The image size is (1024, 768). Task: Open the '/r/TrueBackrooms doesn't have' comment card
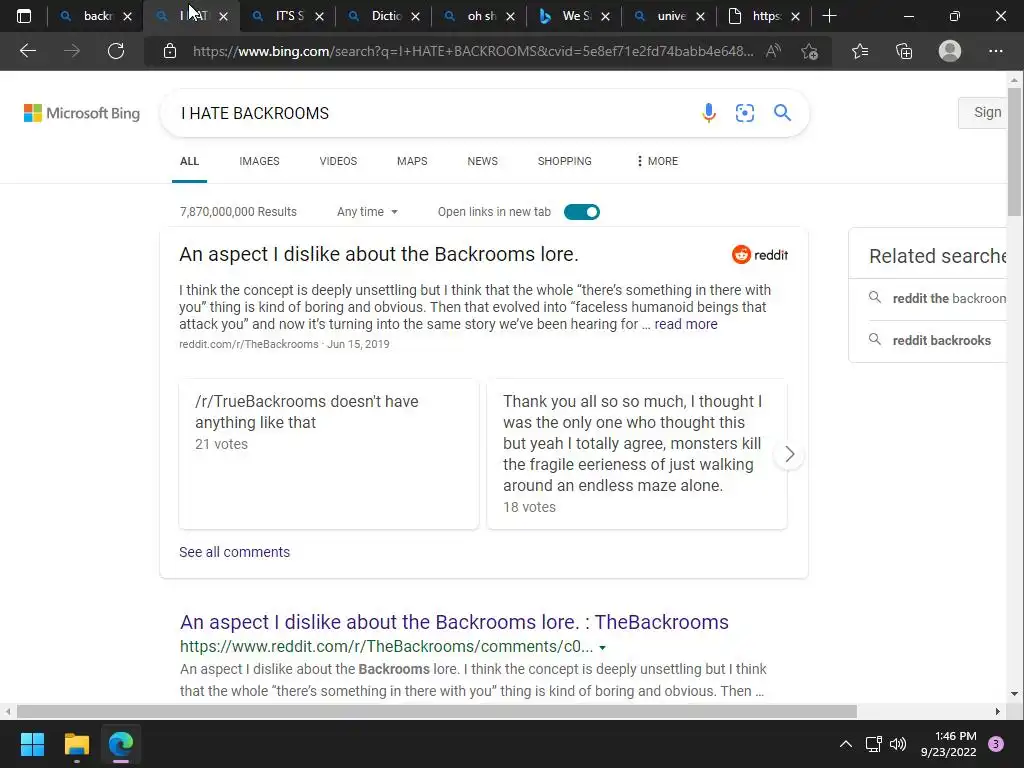pyautogui.click(x=328, y=454)
